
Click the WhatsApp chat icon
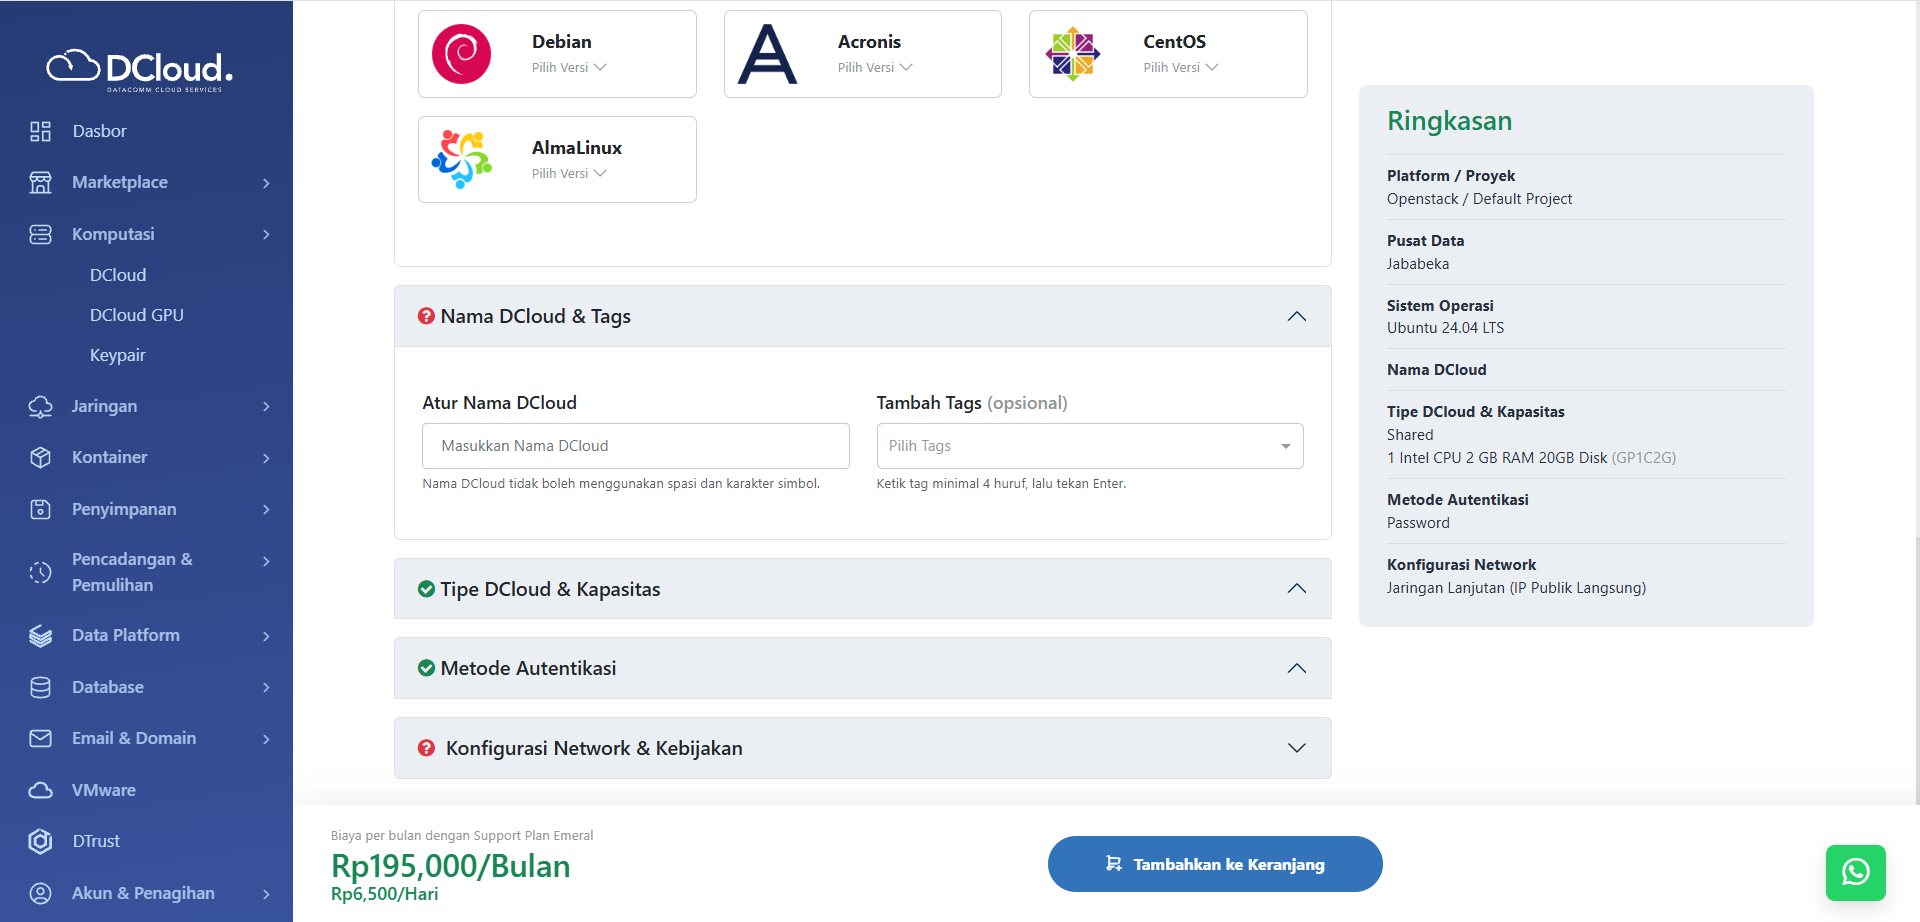[x=1855, y=872]
